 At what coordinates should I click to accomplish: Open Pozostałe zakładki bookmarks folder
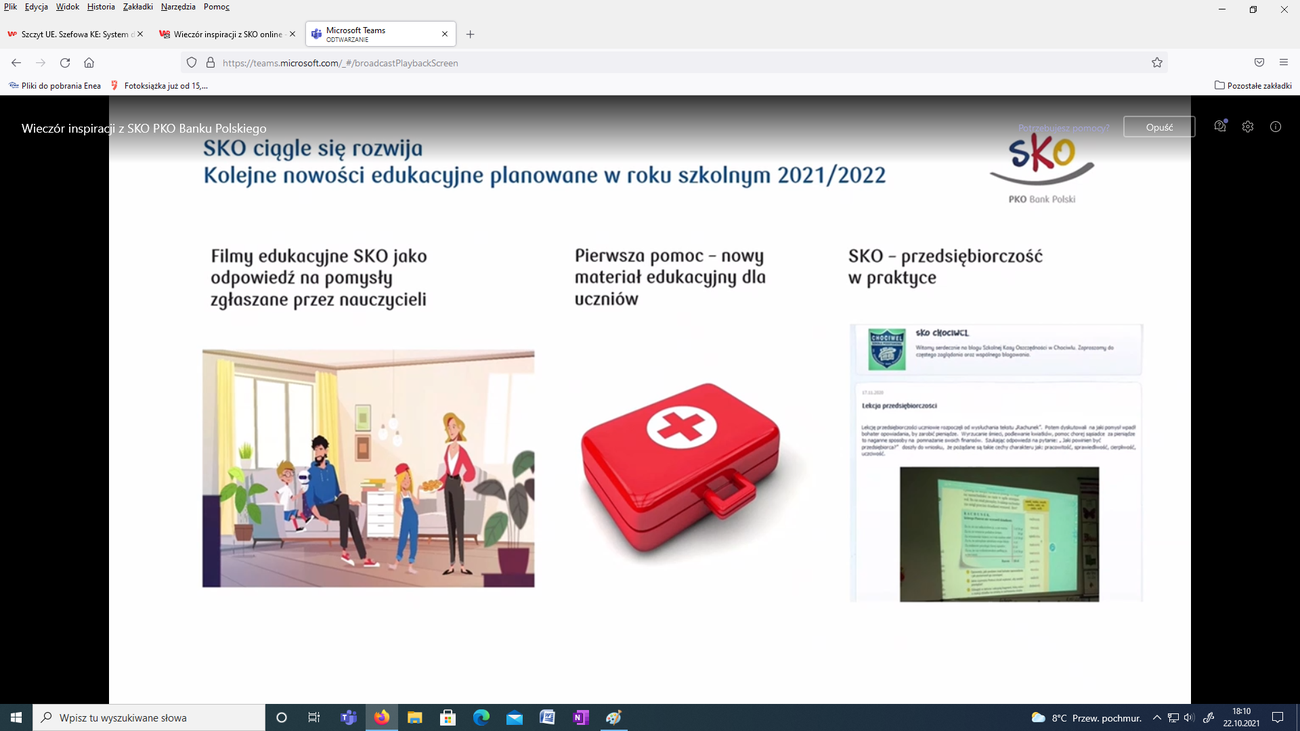1253,86
